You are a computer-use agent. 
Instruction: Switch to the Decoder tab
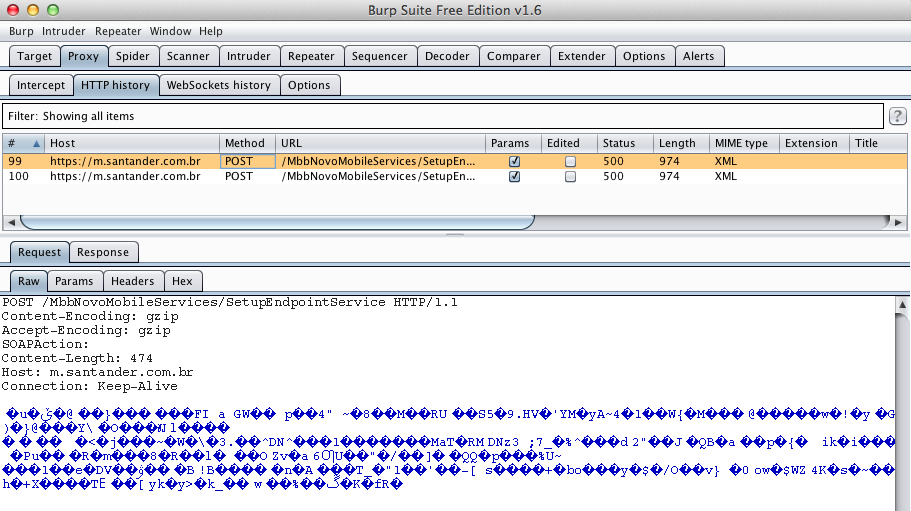(x=446, y=56)
